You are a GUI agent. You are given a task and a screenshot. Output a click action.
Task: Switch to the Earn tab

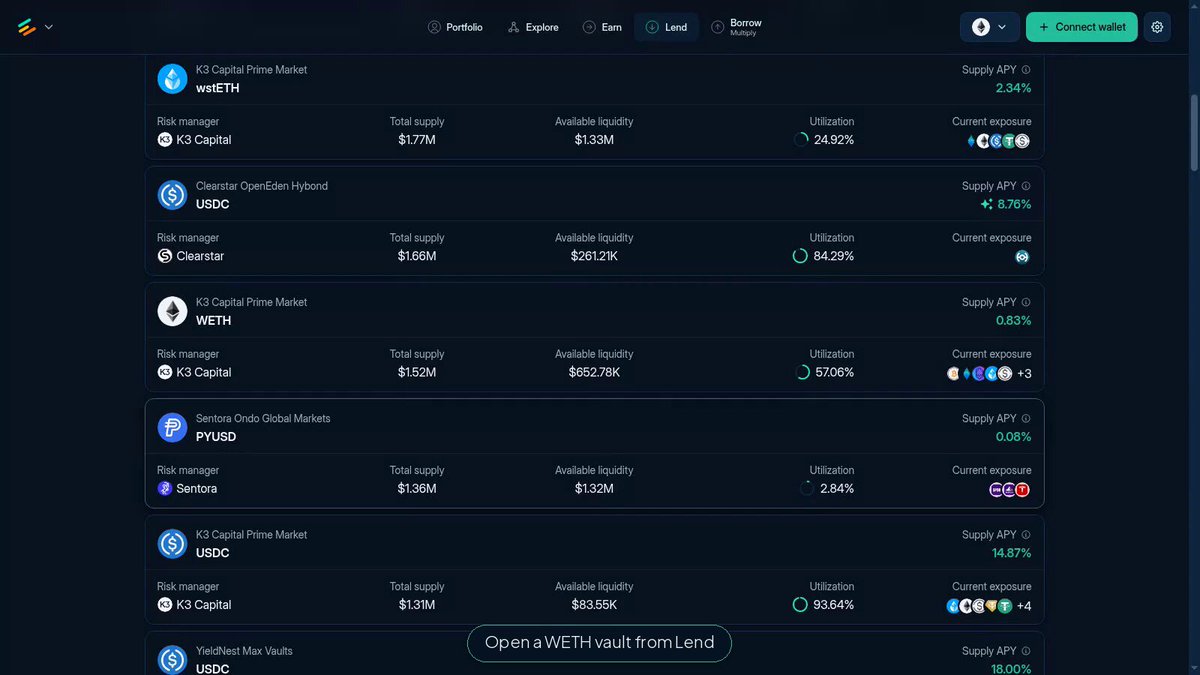point(602,27)
